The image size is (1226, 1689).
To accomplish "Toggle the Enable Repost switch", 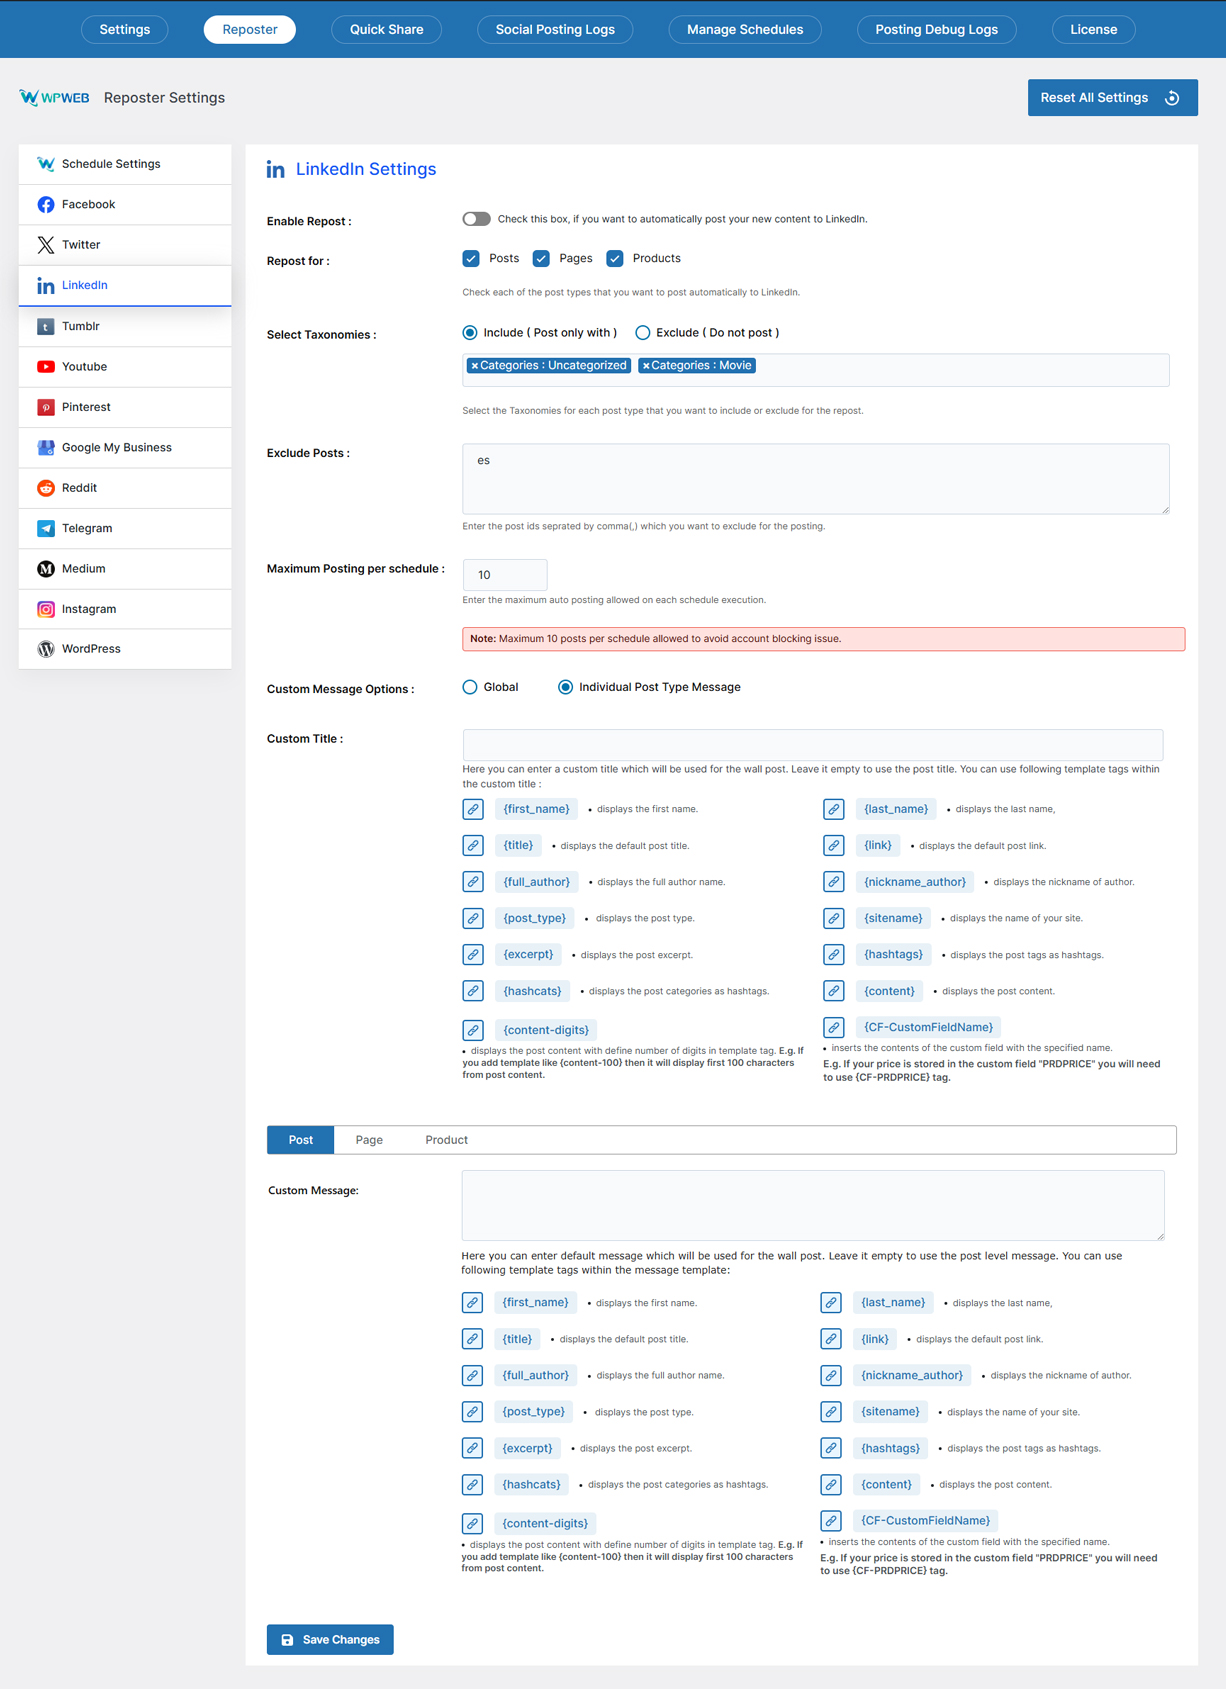I will (x=476, y=219).
